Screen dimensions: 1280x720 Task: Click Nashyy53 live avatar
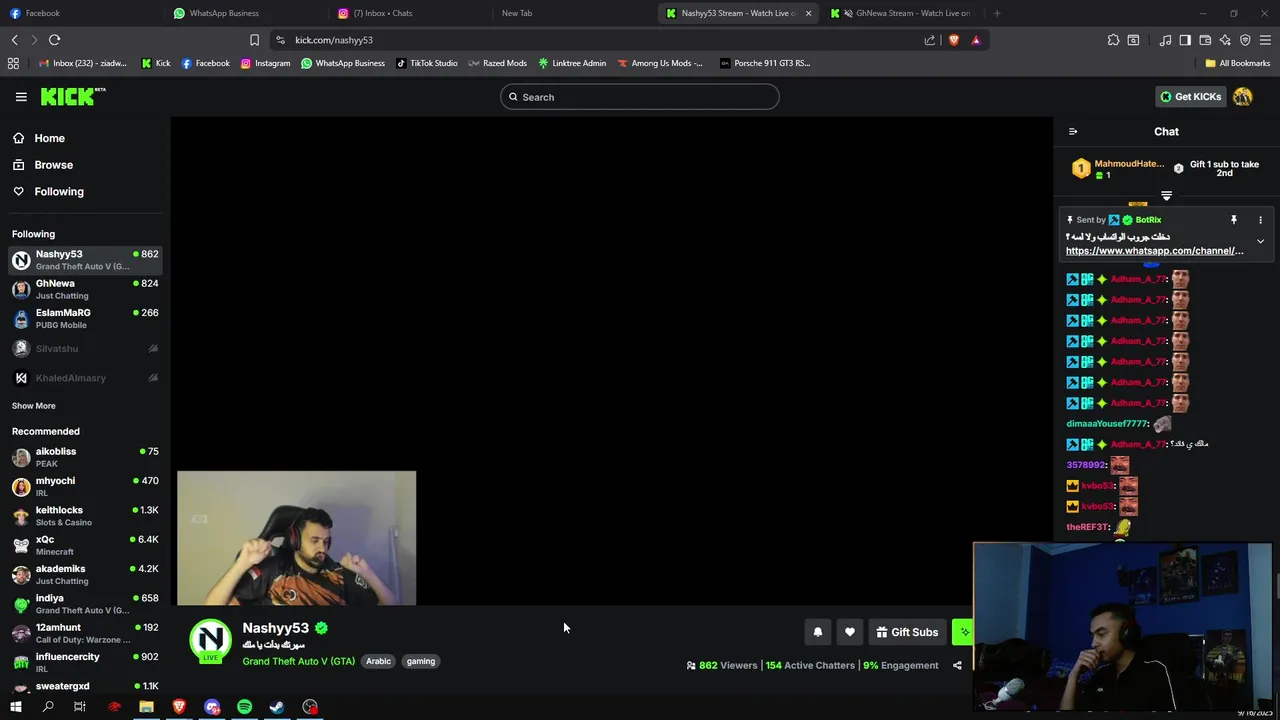point(210,641)
